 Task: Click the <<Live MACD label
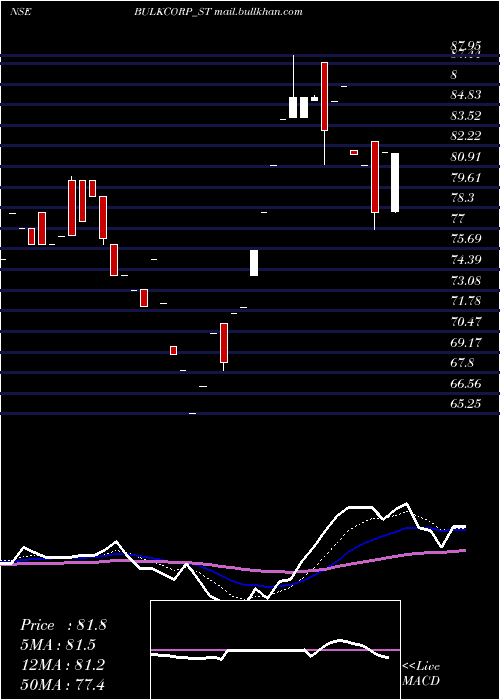421,674
